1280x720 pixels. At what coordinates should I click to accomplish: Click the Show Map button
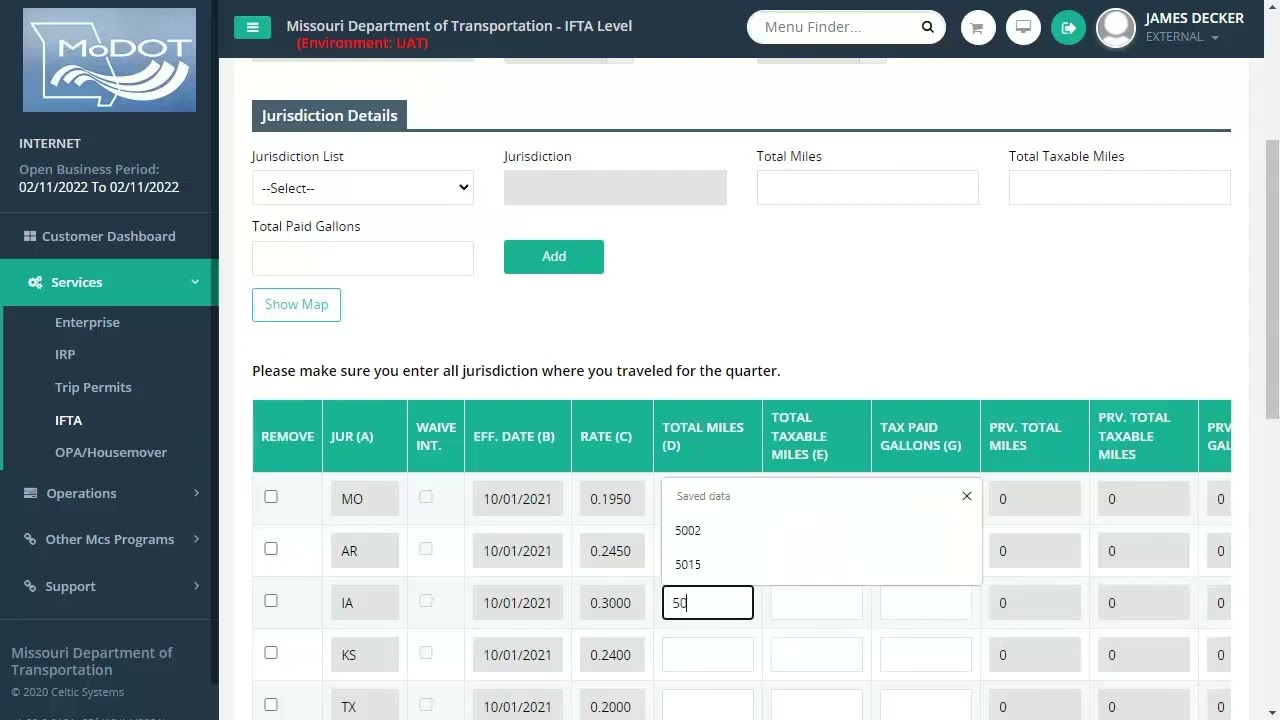296,305
